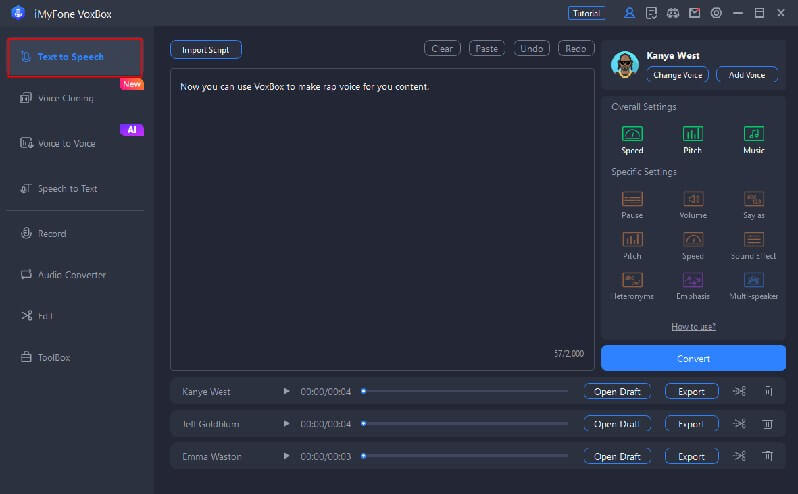Select the Say as option
Image resolution: width=798 pixels, height=494 pixels.
pos(754,205)
